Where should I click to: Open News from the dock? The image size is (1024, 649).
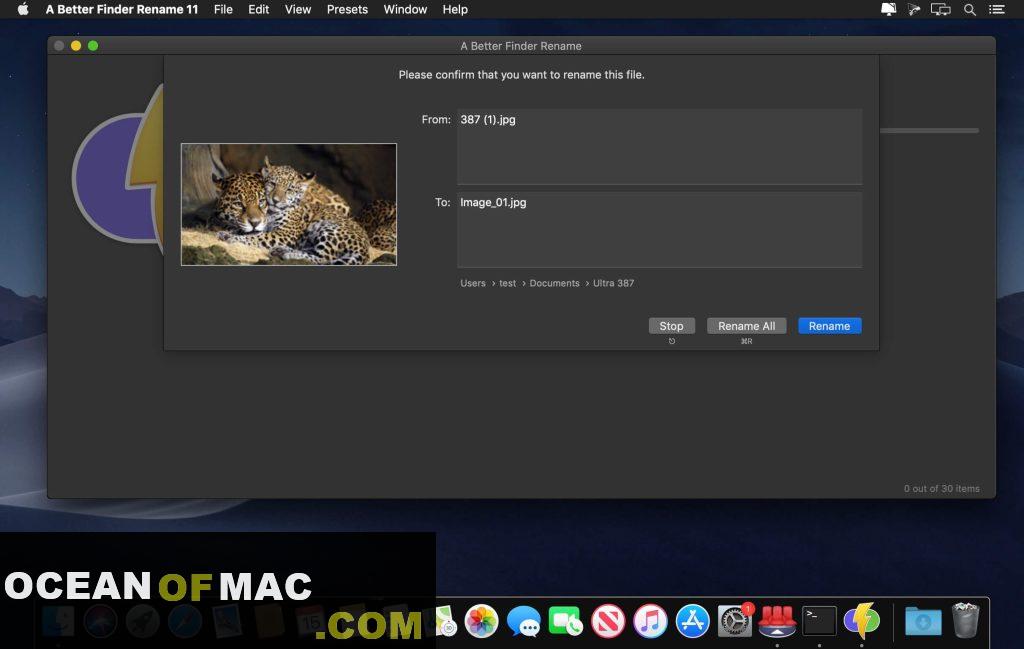(608, 621)
